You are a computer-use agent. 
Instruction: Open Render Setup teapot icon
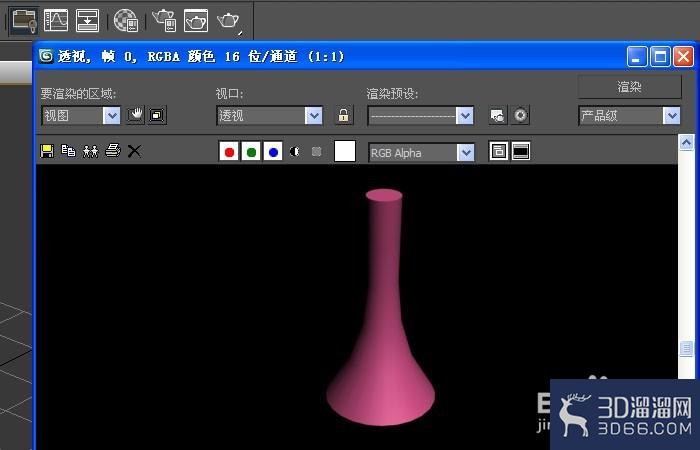[164, 21]
